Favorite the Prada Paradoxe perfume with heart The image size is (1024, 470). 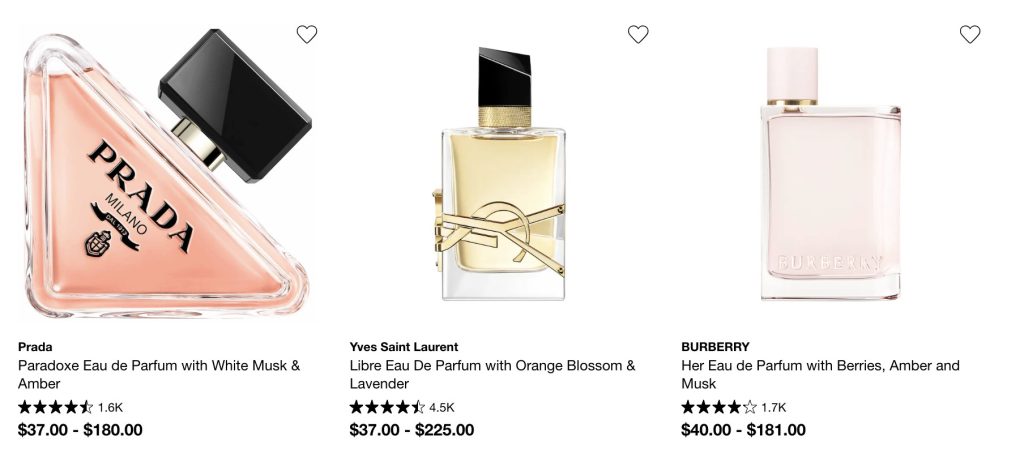[x=307, y=34]
